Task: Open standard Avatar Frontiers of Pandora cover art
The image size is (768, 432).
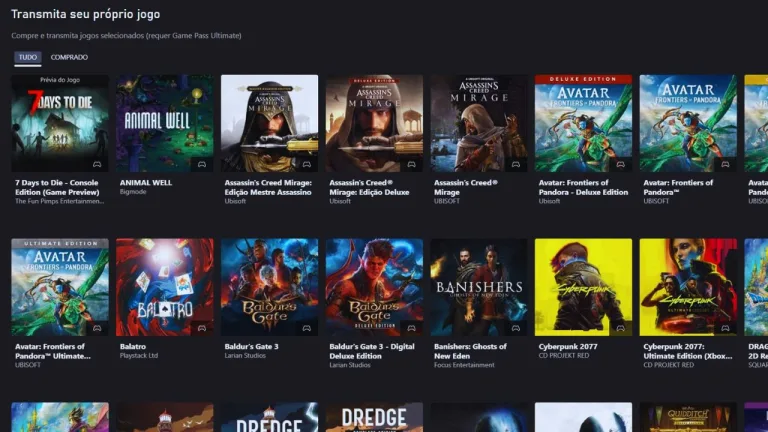Action: [x=688, y=123]
